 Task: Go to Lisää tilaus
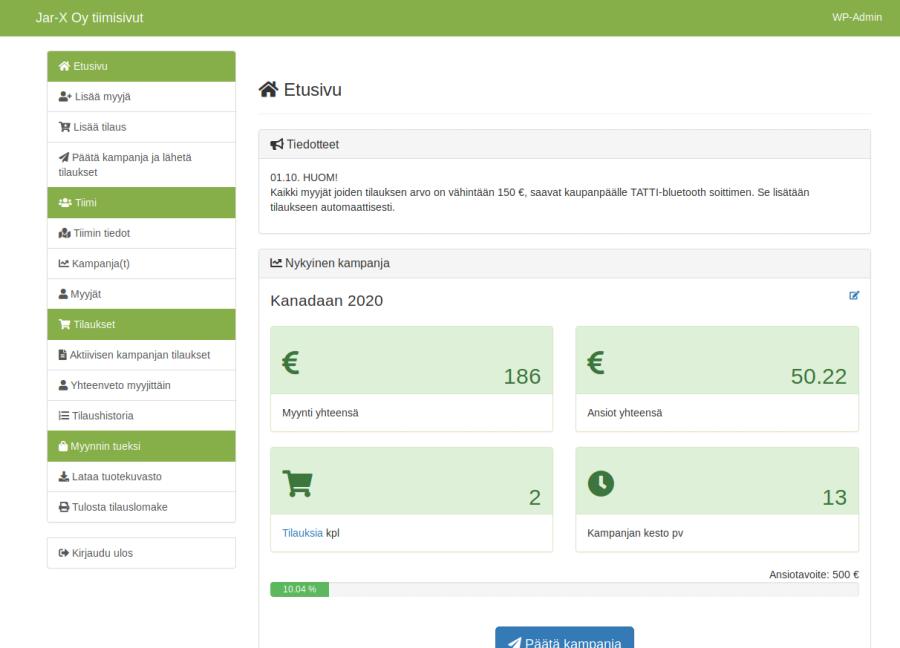(141, 127)
